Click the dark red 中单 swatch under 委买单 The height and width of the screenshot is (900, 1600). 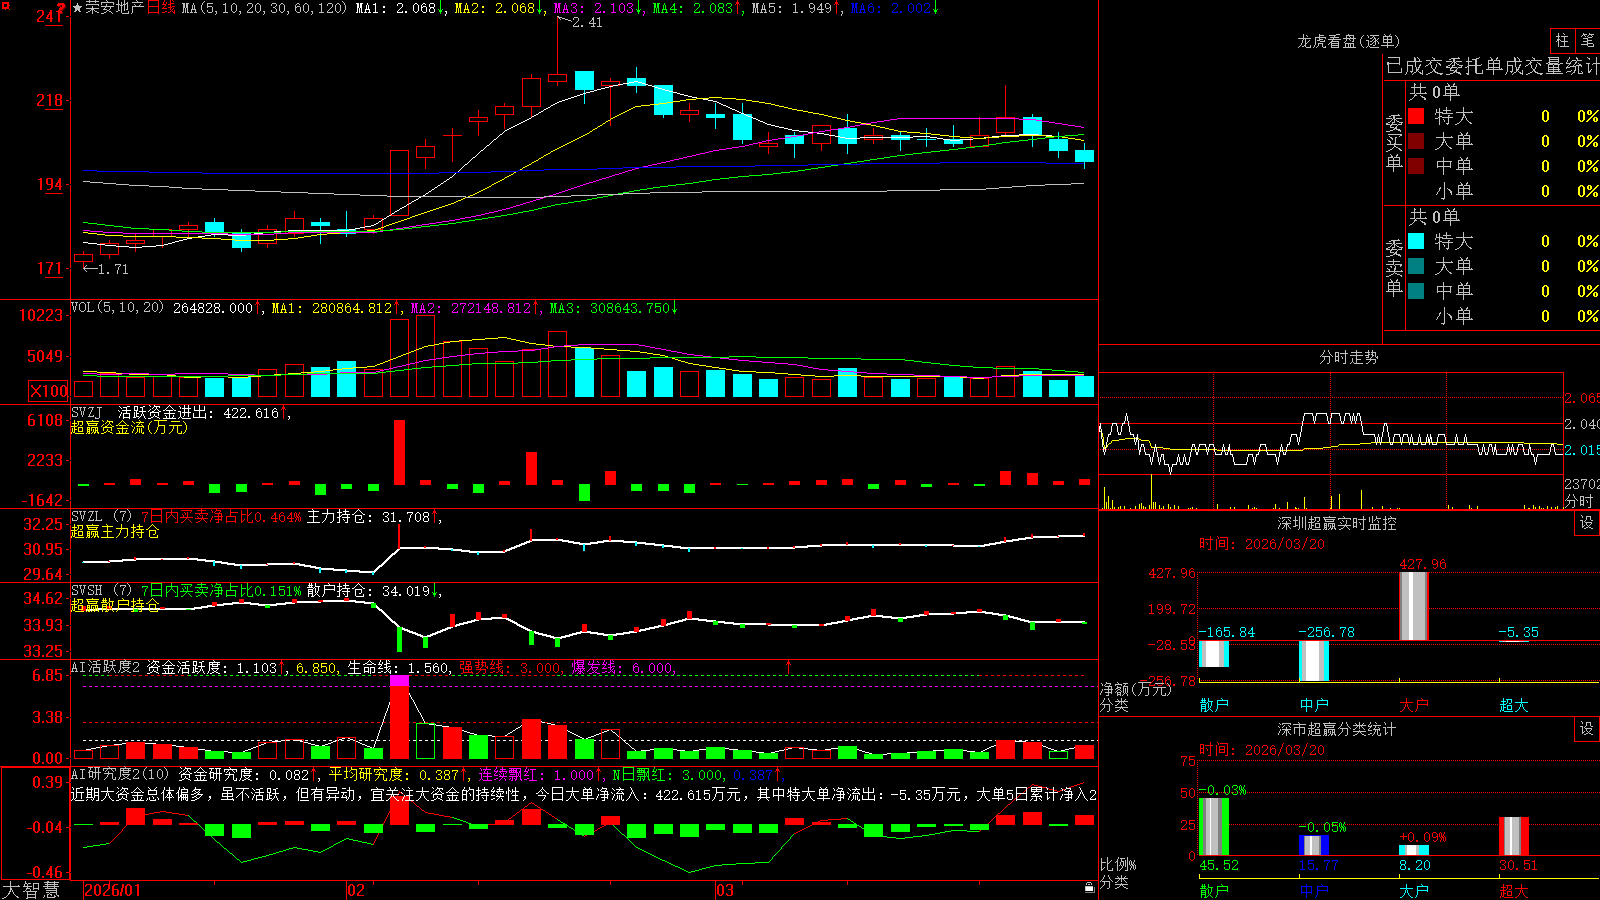click(1416, 166)
